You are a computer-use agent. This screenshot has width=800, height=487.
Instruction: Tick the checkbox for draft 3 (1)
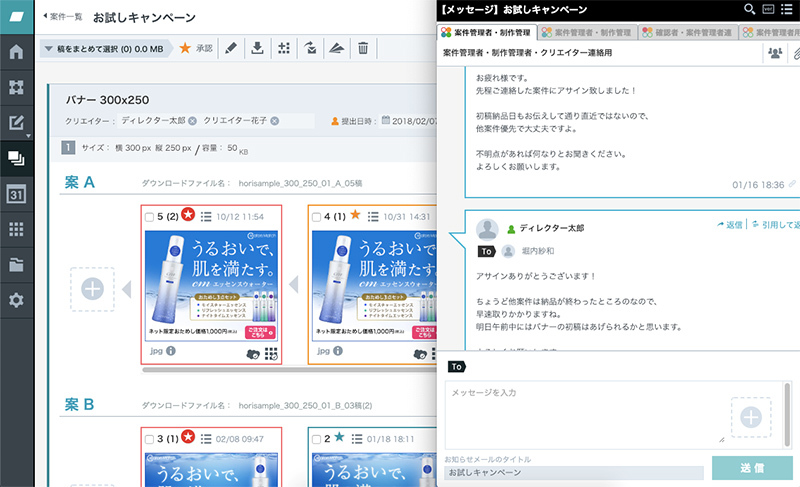pos(149,438)
